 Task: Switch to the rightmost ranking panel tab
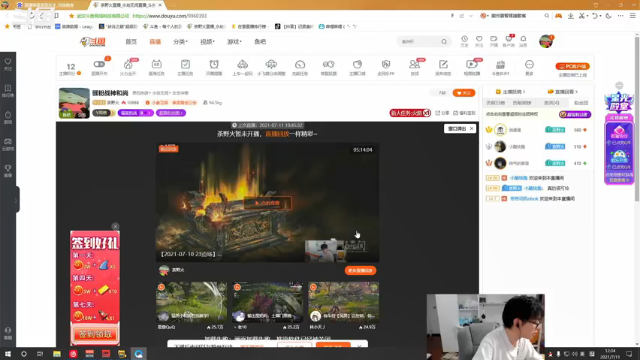point(581,103)
